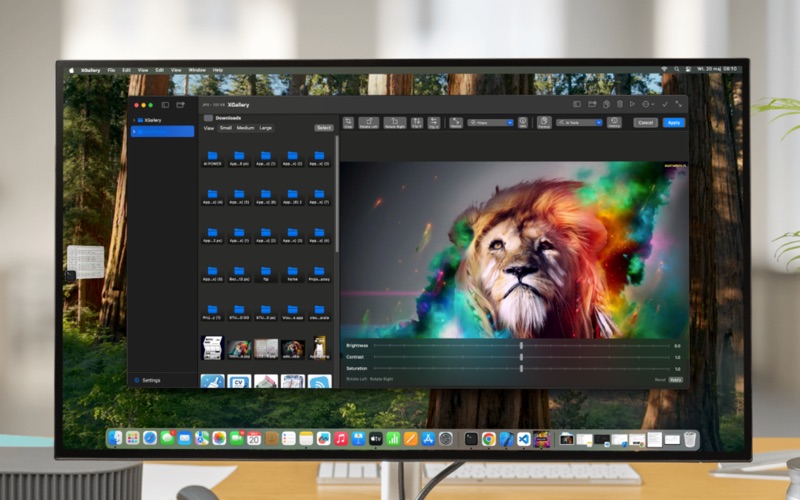Screen dimensions: 800x500
Task: Toggle sidebar icon beside the traffic-light buttons
Action: click(165, 105)
